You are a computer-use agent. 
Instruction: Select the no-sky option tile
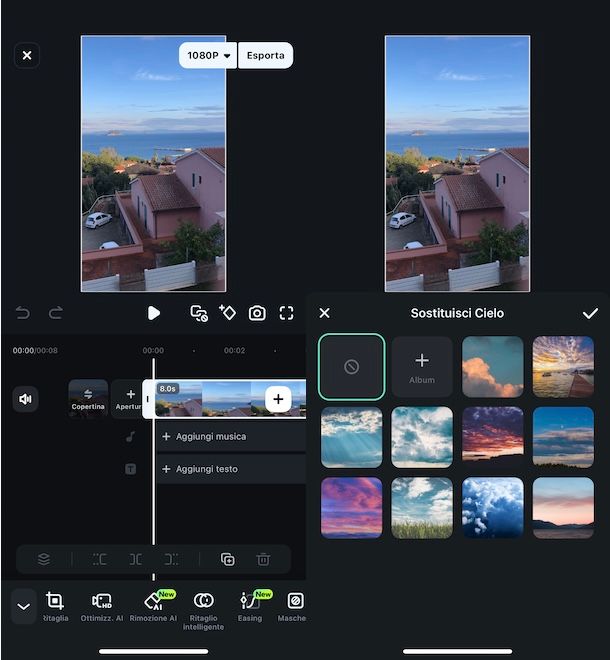[352, 367]
